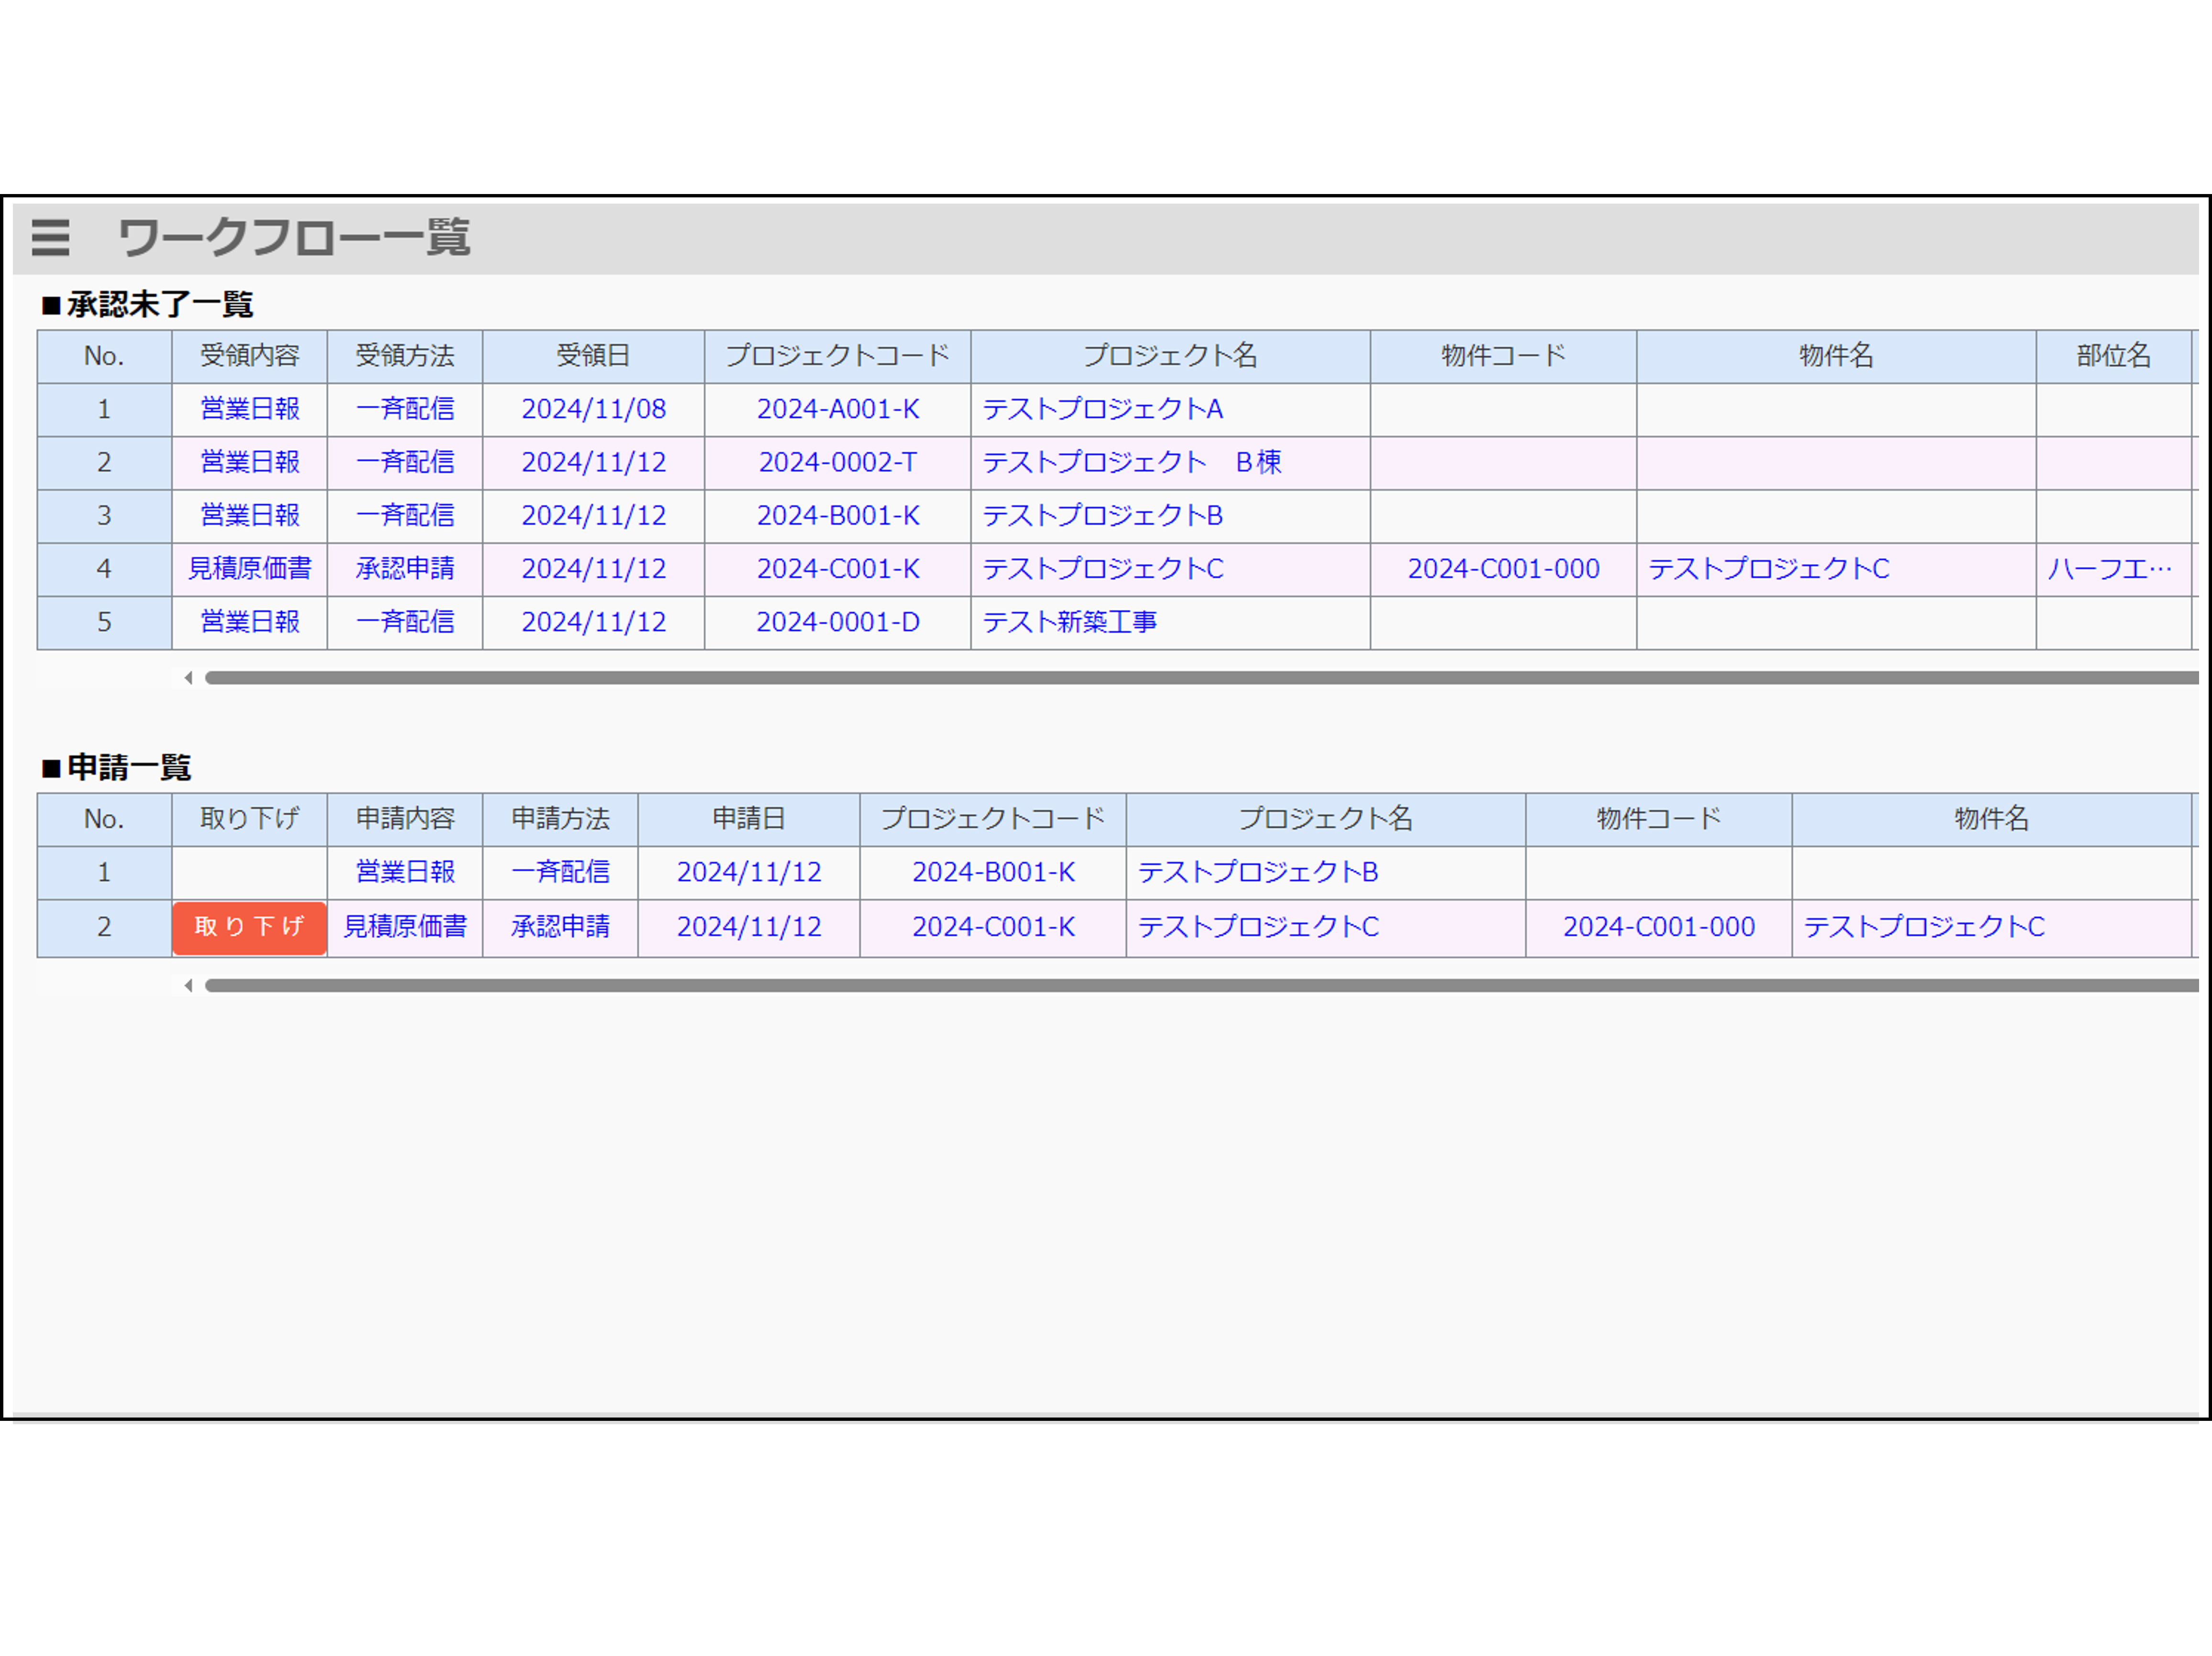The width and height of the screenshot is (2212, 1656).
Task: Click 一斉配信 in approval row 5
Action: click(405, 622)
